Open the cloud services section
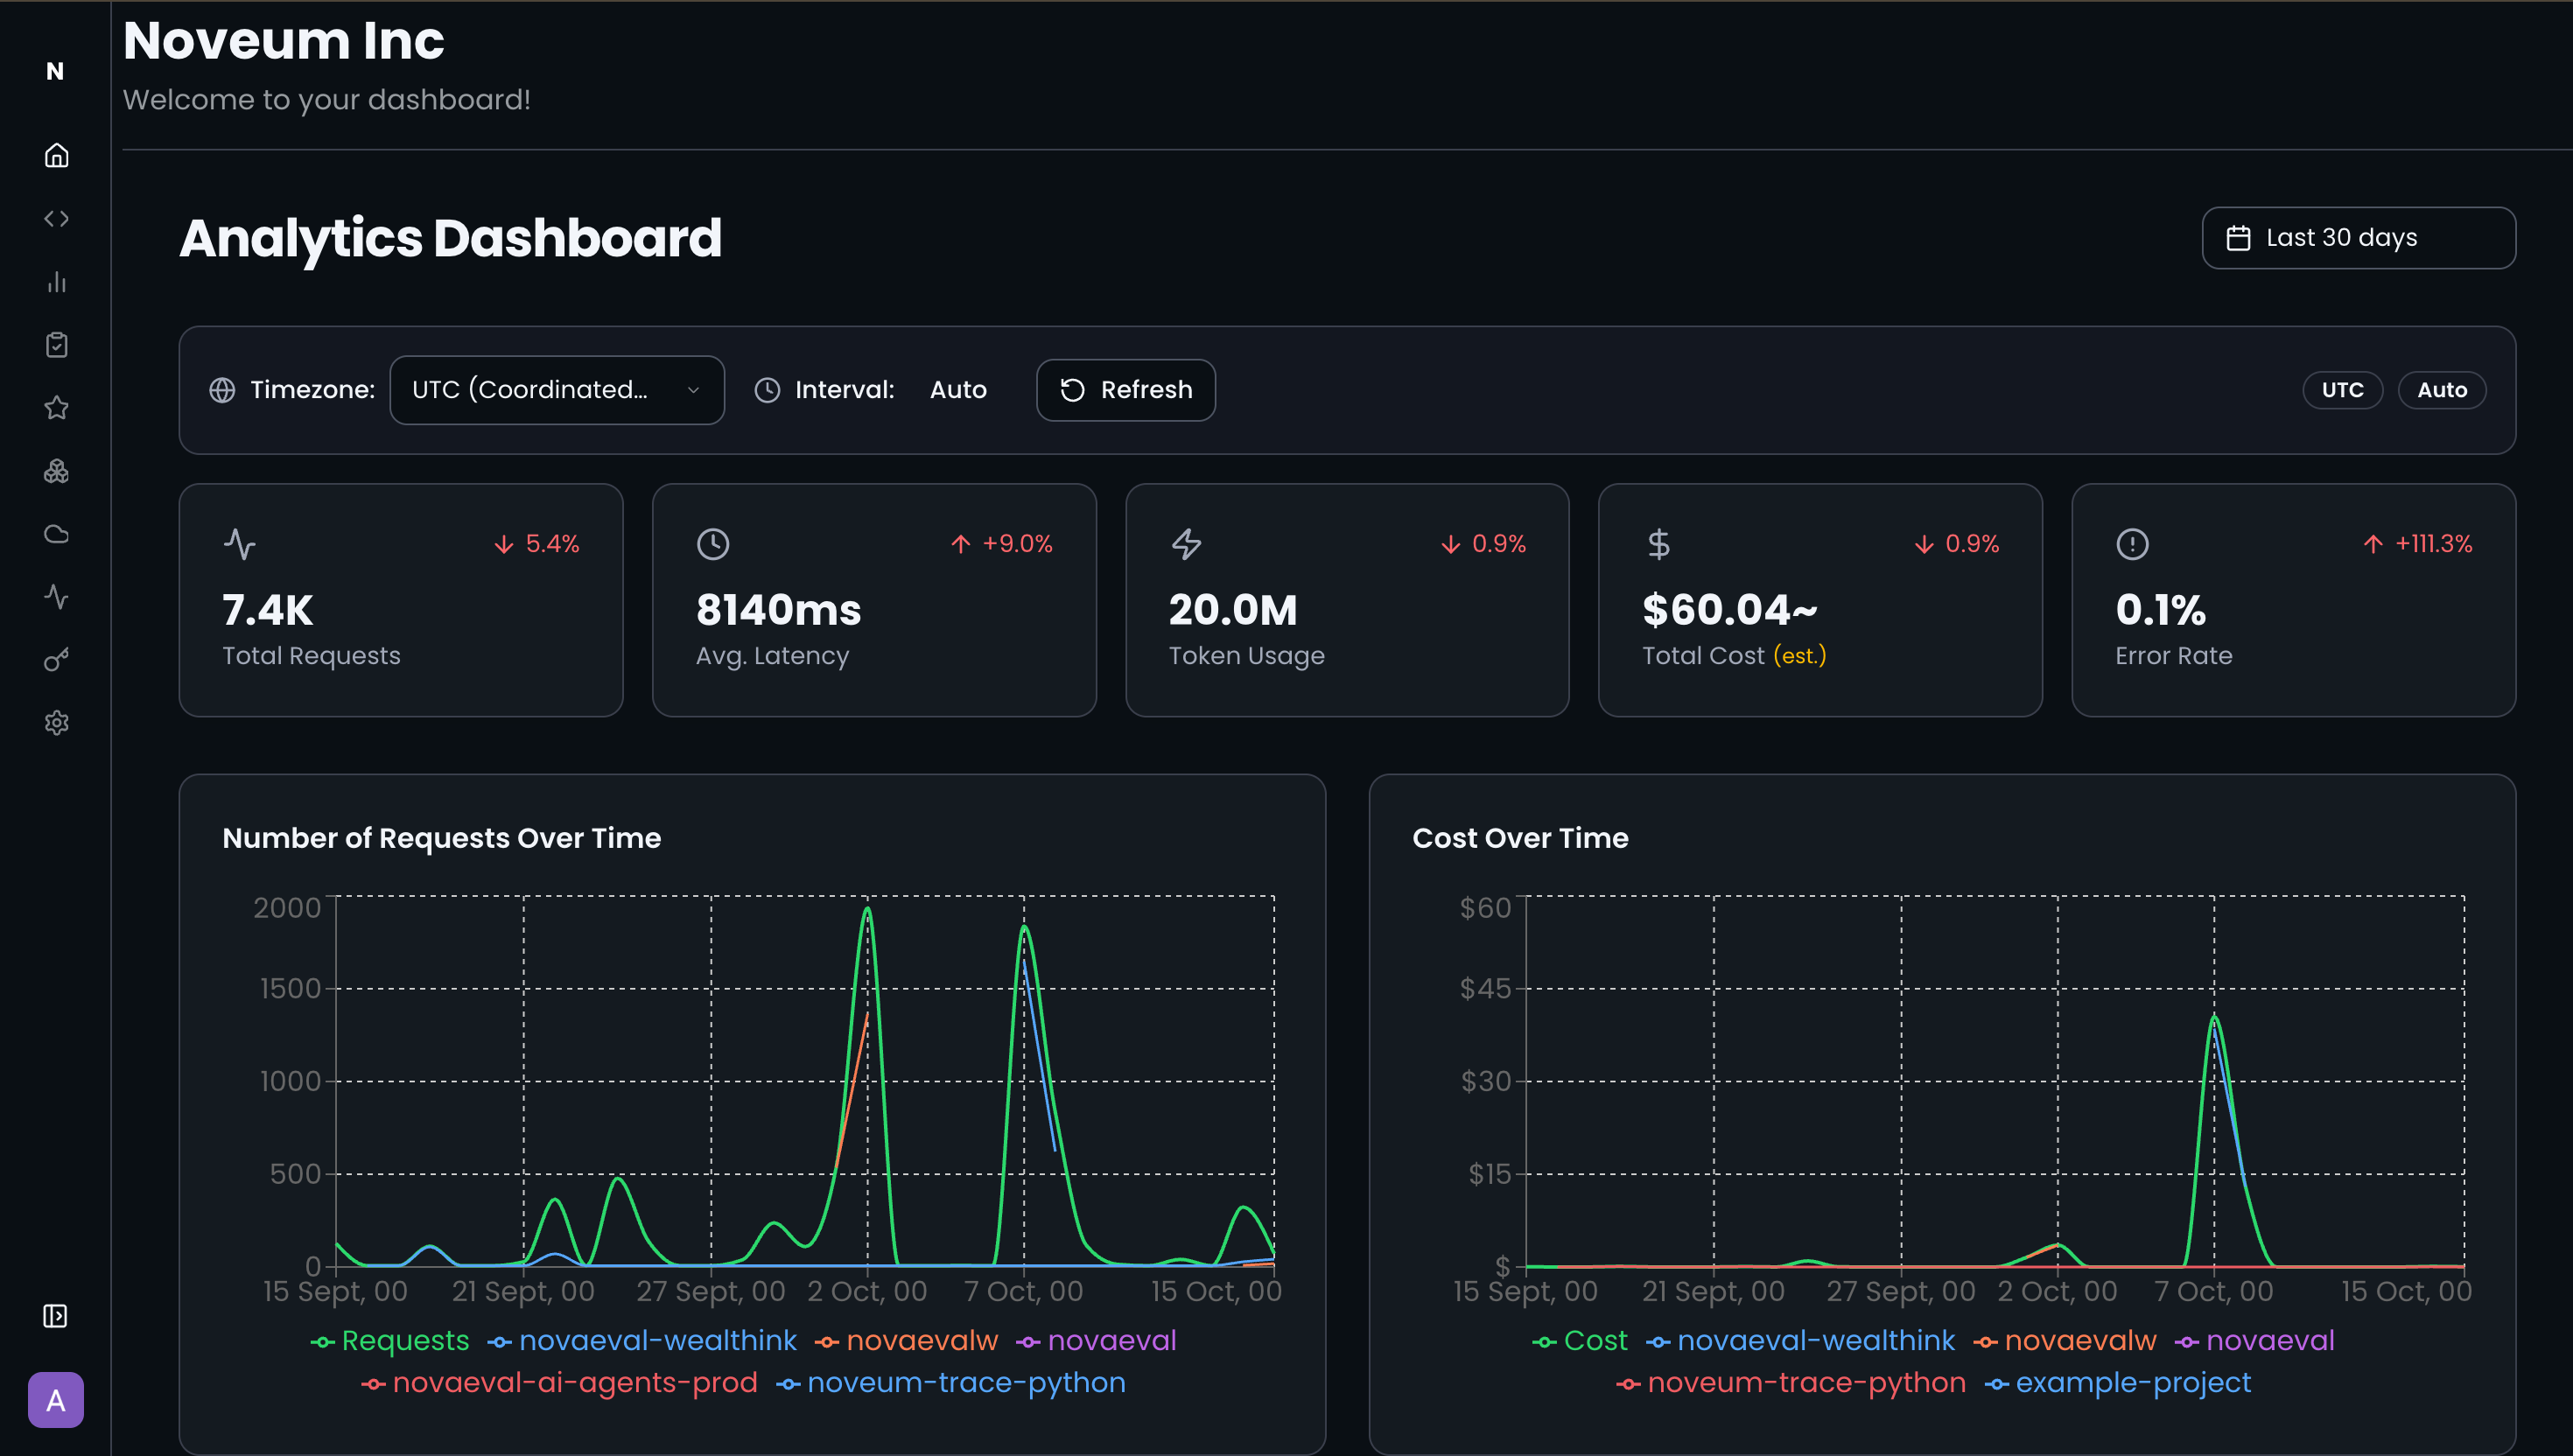Image resolution: width=2573 pixels, height=1456 pixels. pos(56,534)
